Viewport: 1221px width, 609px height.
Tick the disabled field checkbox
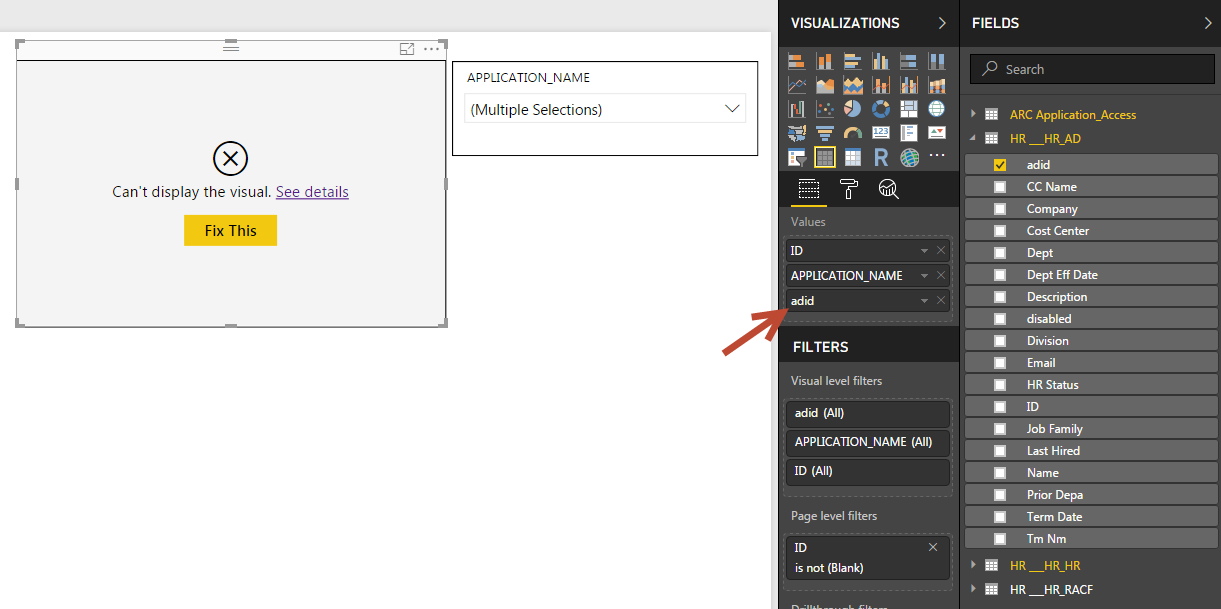click(1000, 319)
